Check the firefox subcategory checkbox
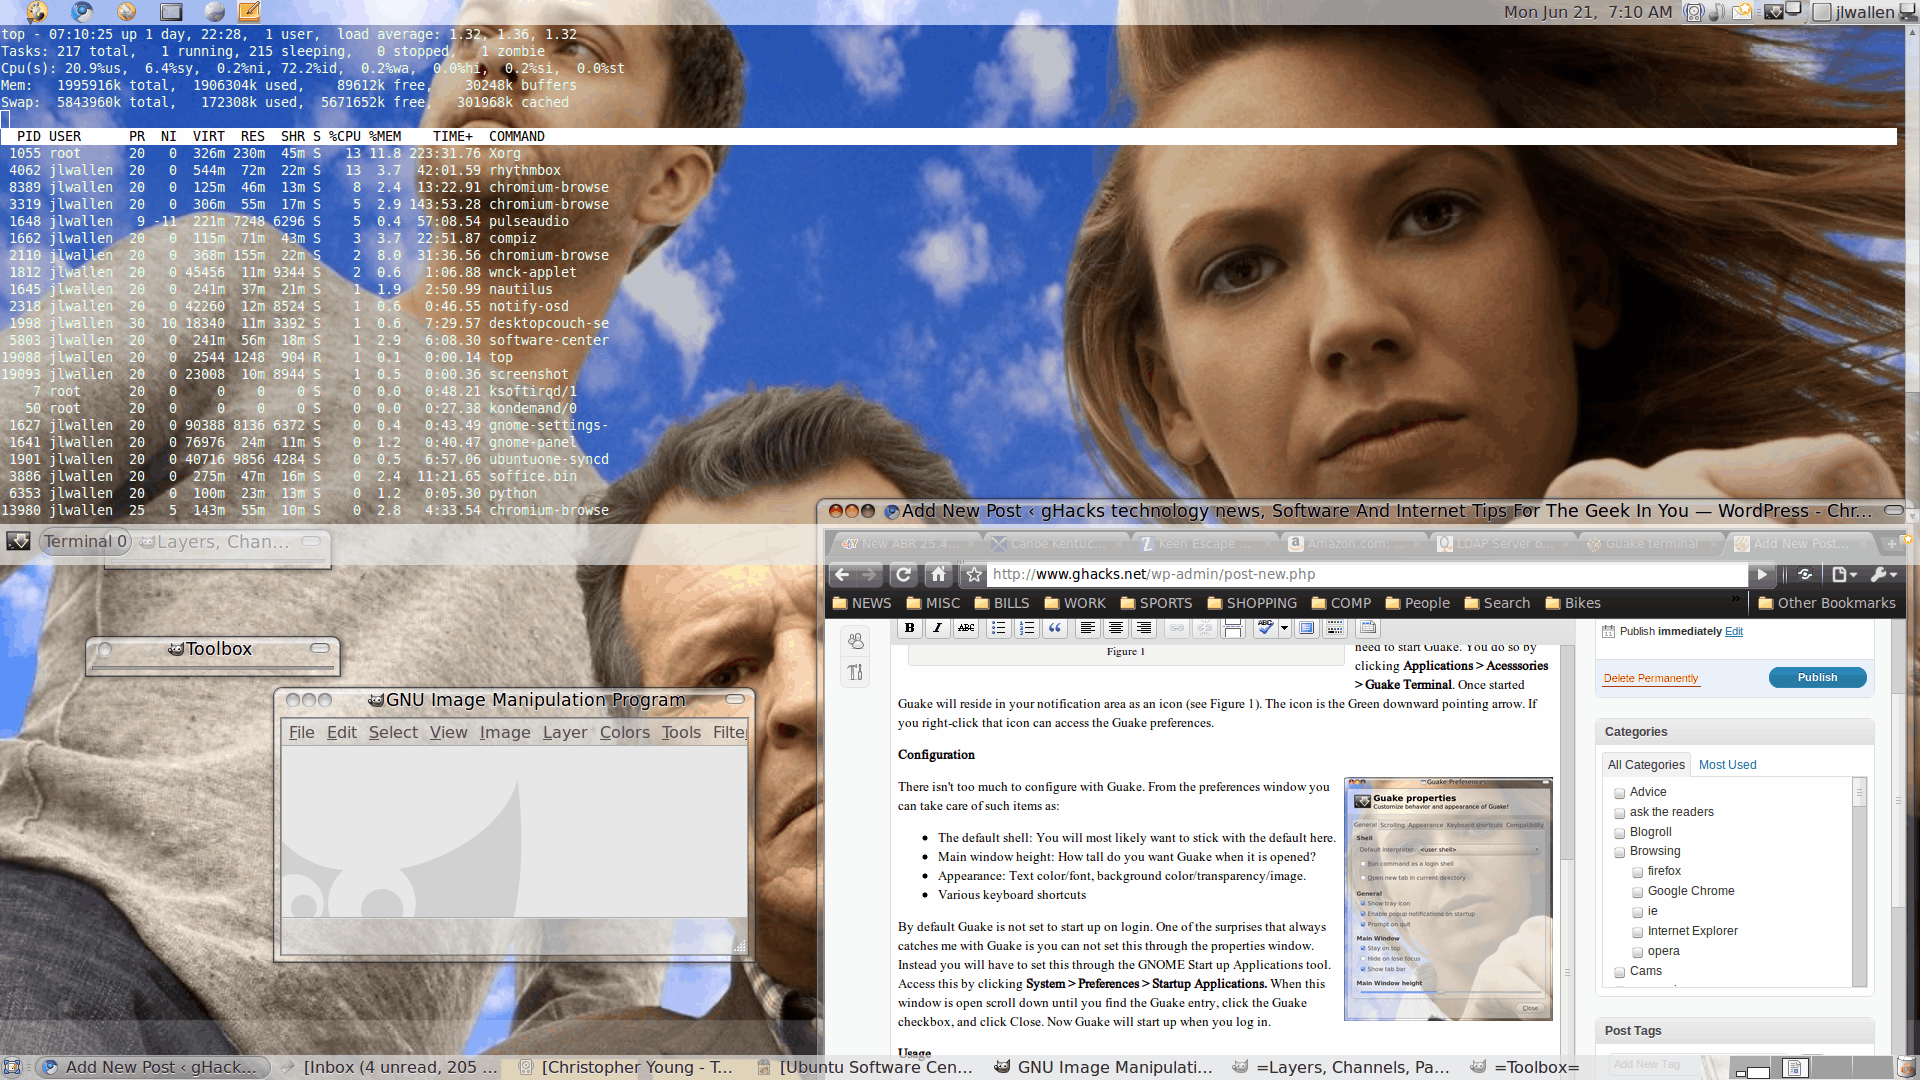Viewport: 1920px width, 1080px height. click(1637, 872)
